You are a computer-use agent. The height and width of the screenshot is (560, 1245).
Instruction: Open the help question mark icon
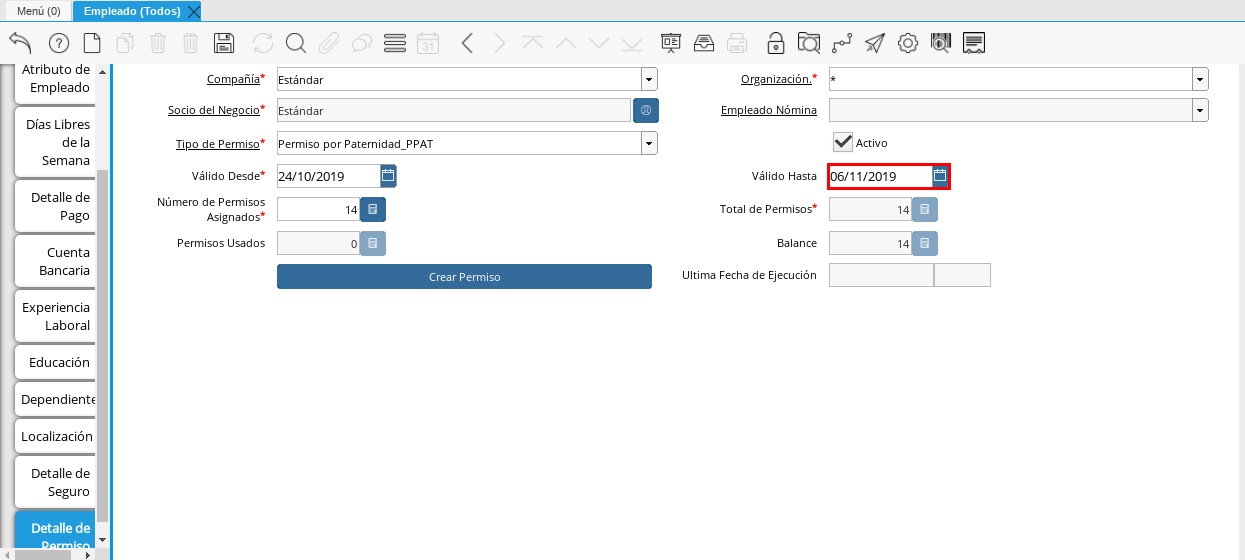tap(58, 43)
